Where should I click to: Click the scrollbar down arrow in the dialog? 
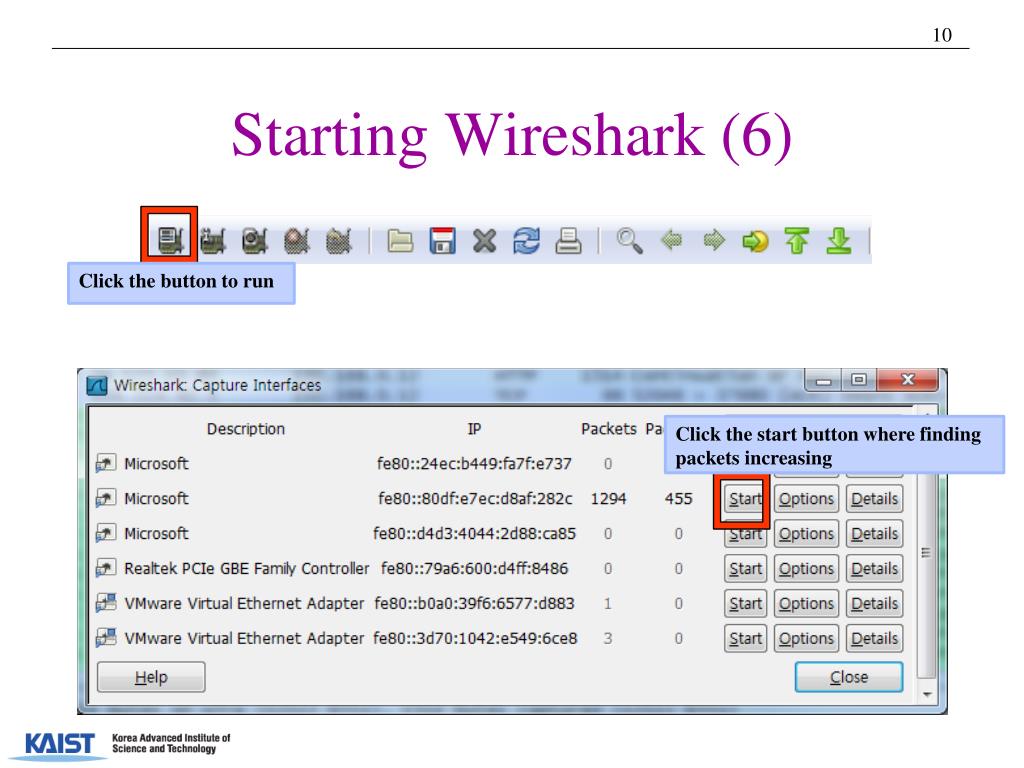927,694
